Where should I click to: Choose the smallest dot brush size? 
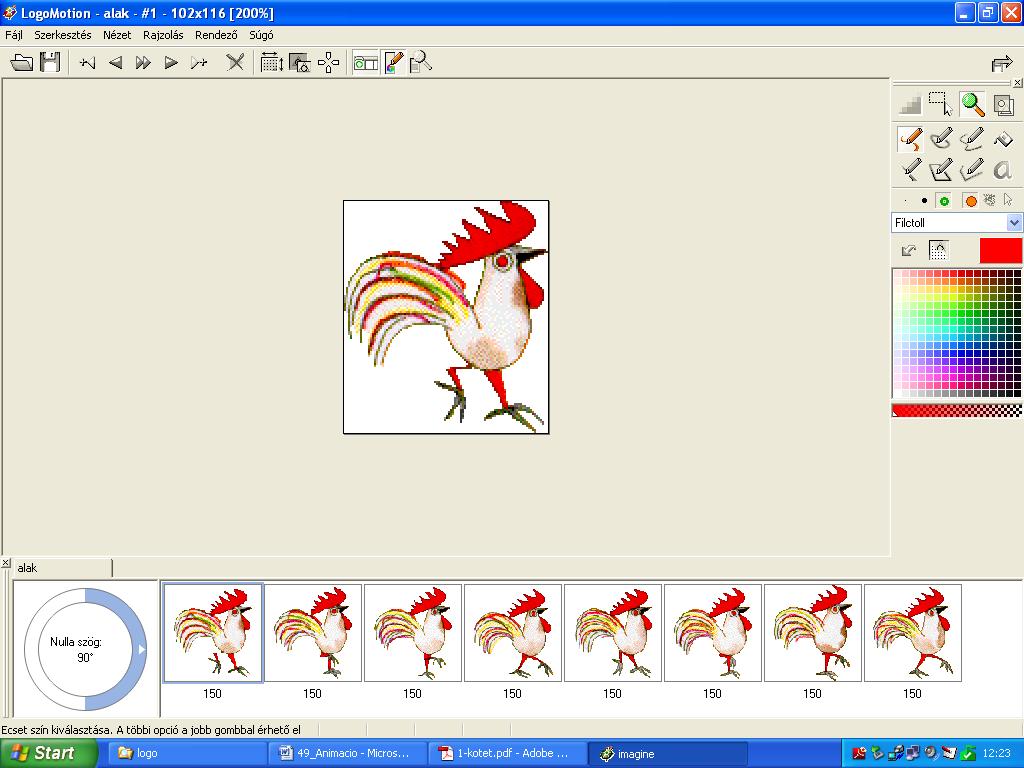(906, 201)
